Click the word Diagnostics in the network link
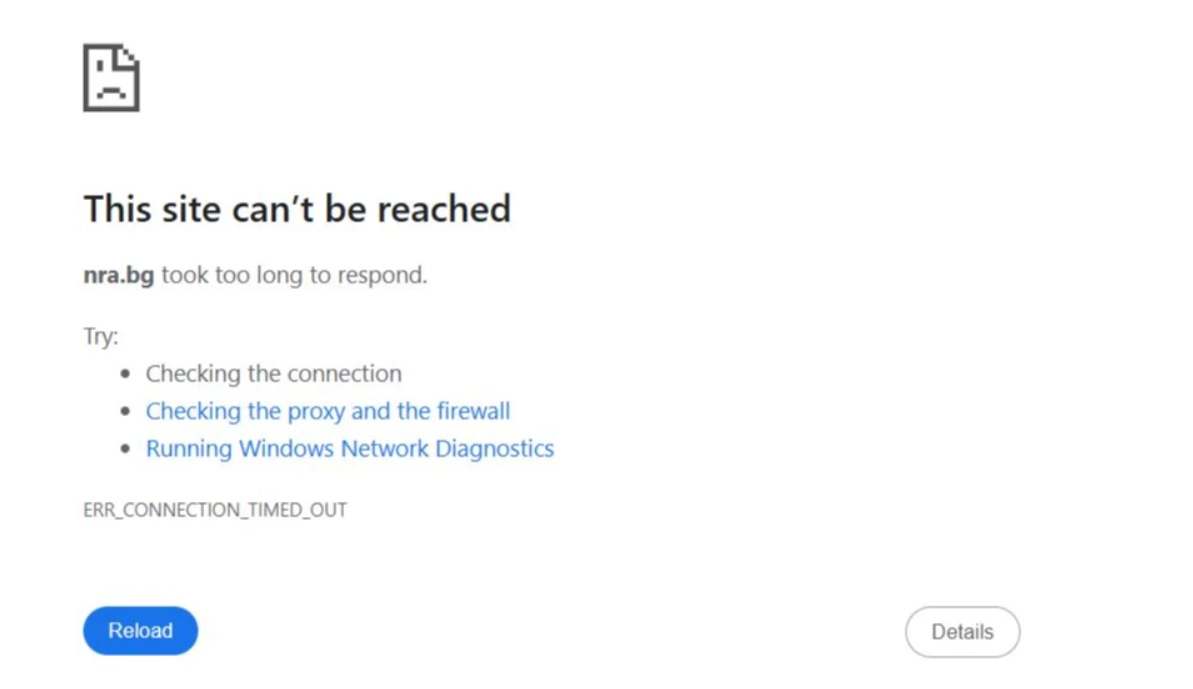1193x689 pixels. (495, 449)
